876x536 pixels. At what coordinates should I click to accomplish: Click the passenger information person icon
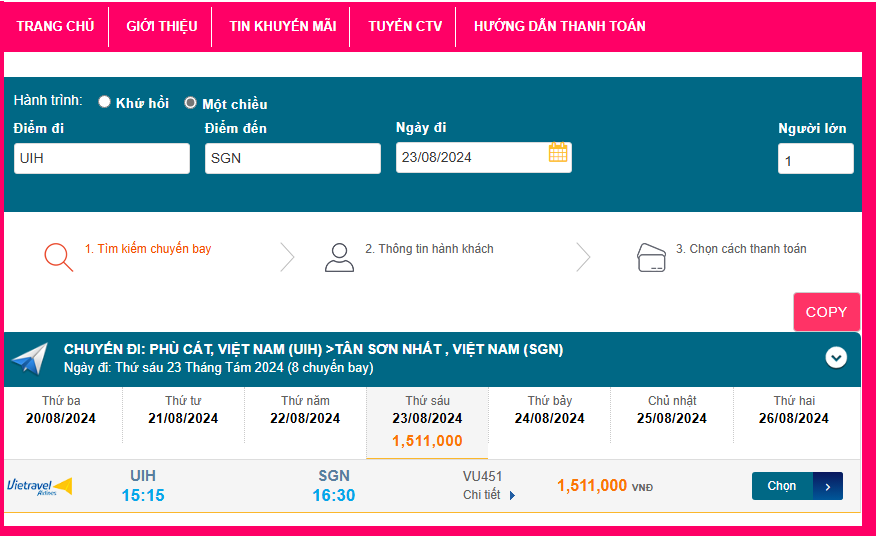coord(339,257)
